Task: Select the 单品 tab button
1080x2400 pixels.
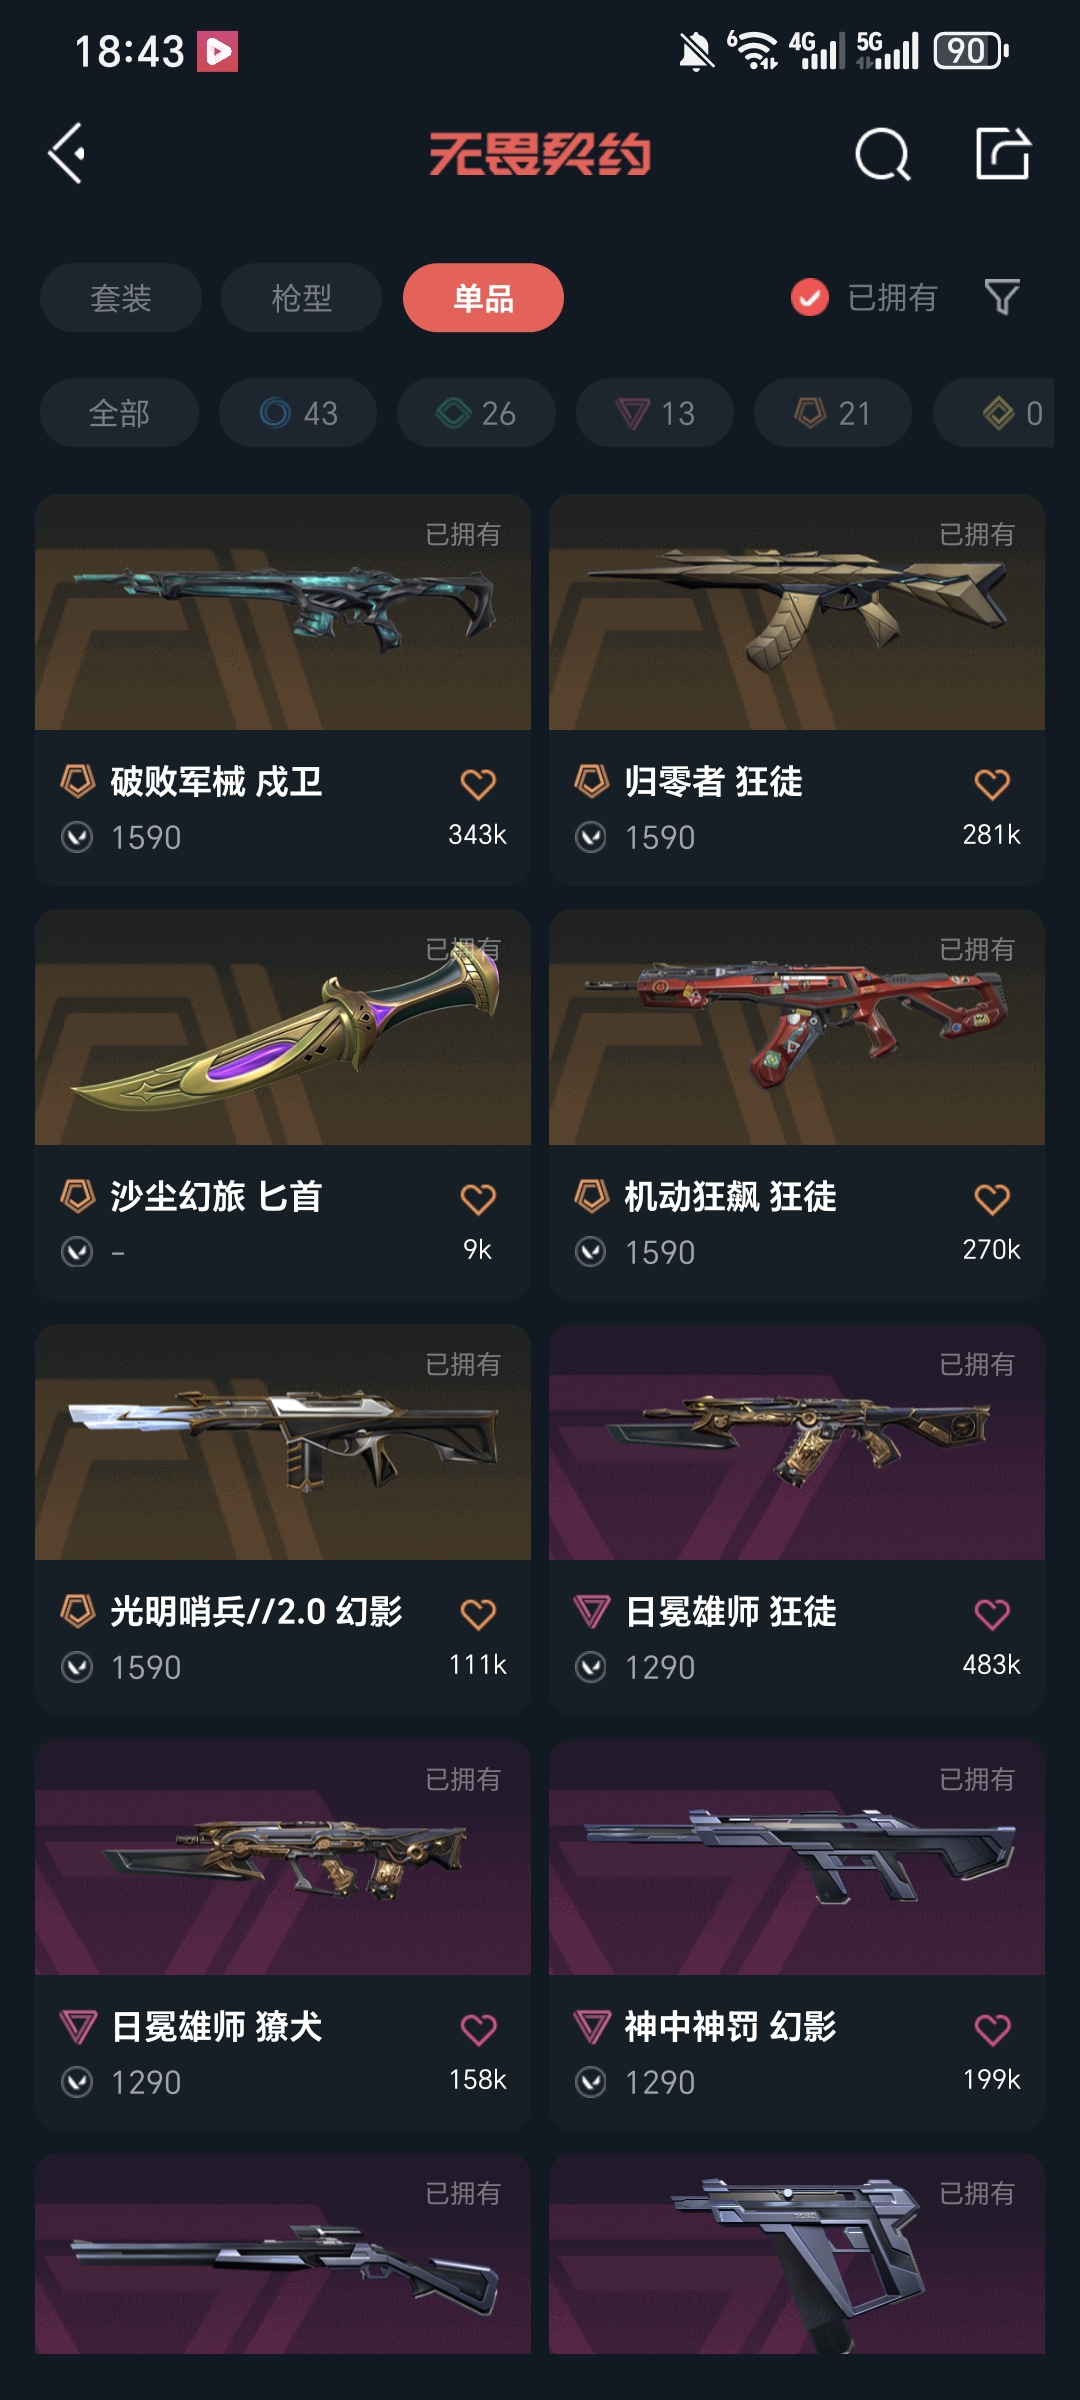Action: tap(483, 298)
